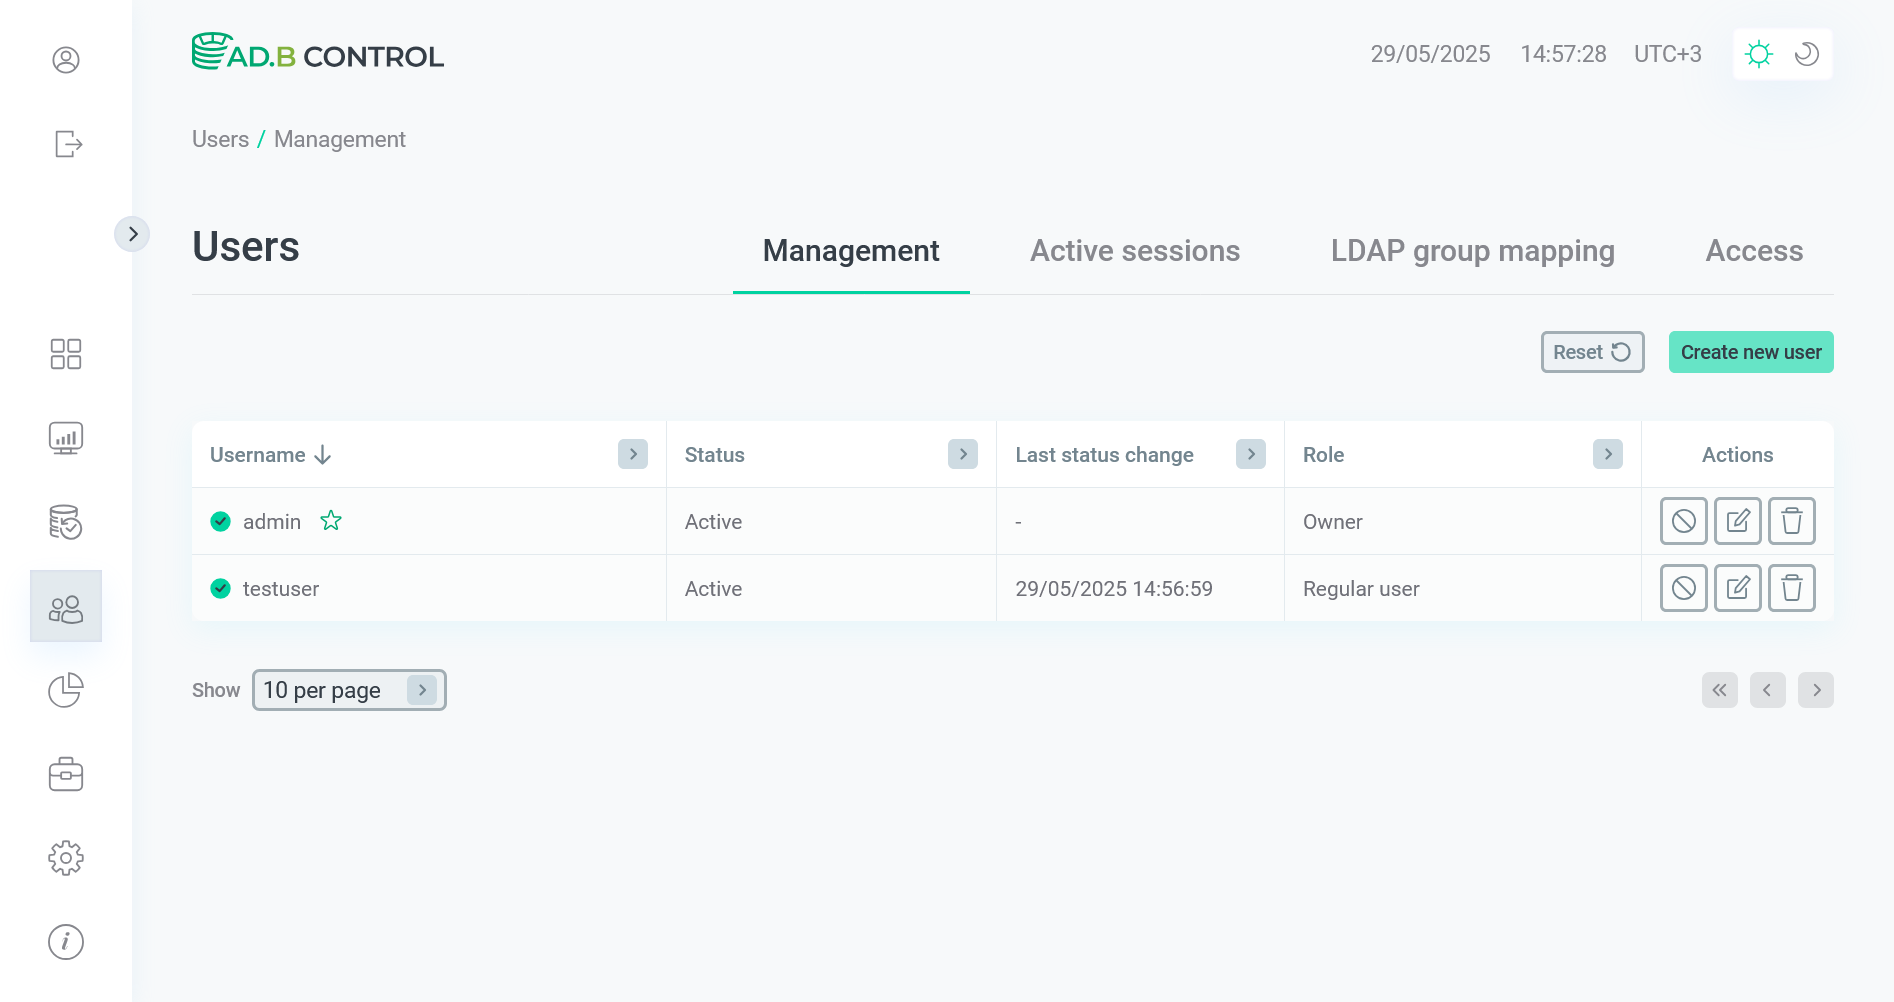Open the 10 per page dropdown
The width and height of the screenshot is (1894, 1002).
348,690
